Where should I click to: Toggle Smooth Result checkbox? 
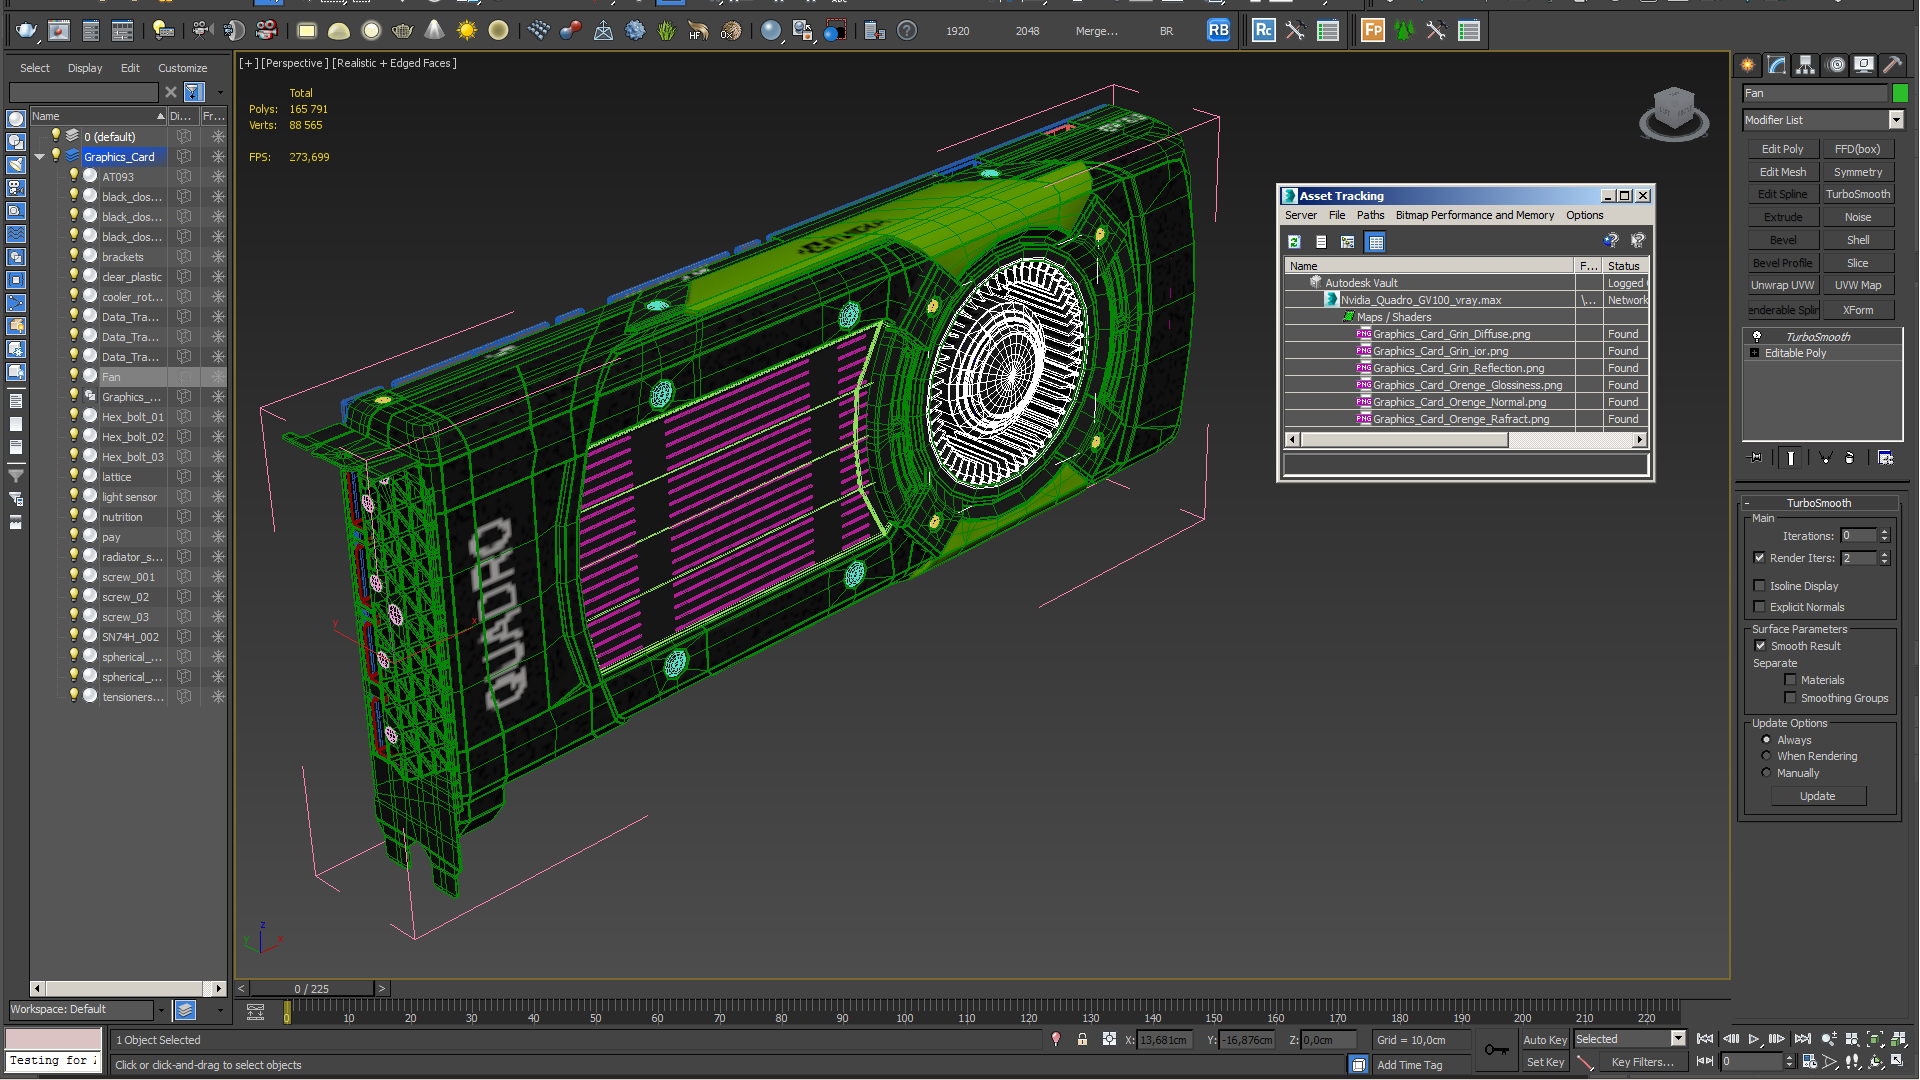pyautogui.click(x=1762, y=645)
